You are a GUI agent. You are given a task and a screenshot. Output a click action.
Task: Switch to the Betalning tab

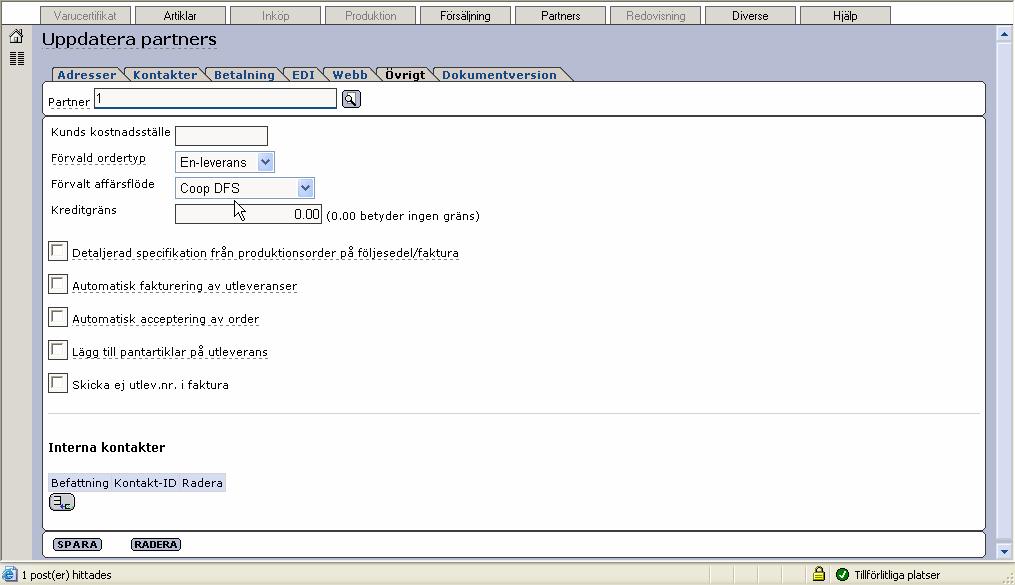(244, 74)
